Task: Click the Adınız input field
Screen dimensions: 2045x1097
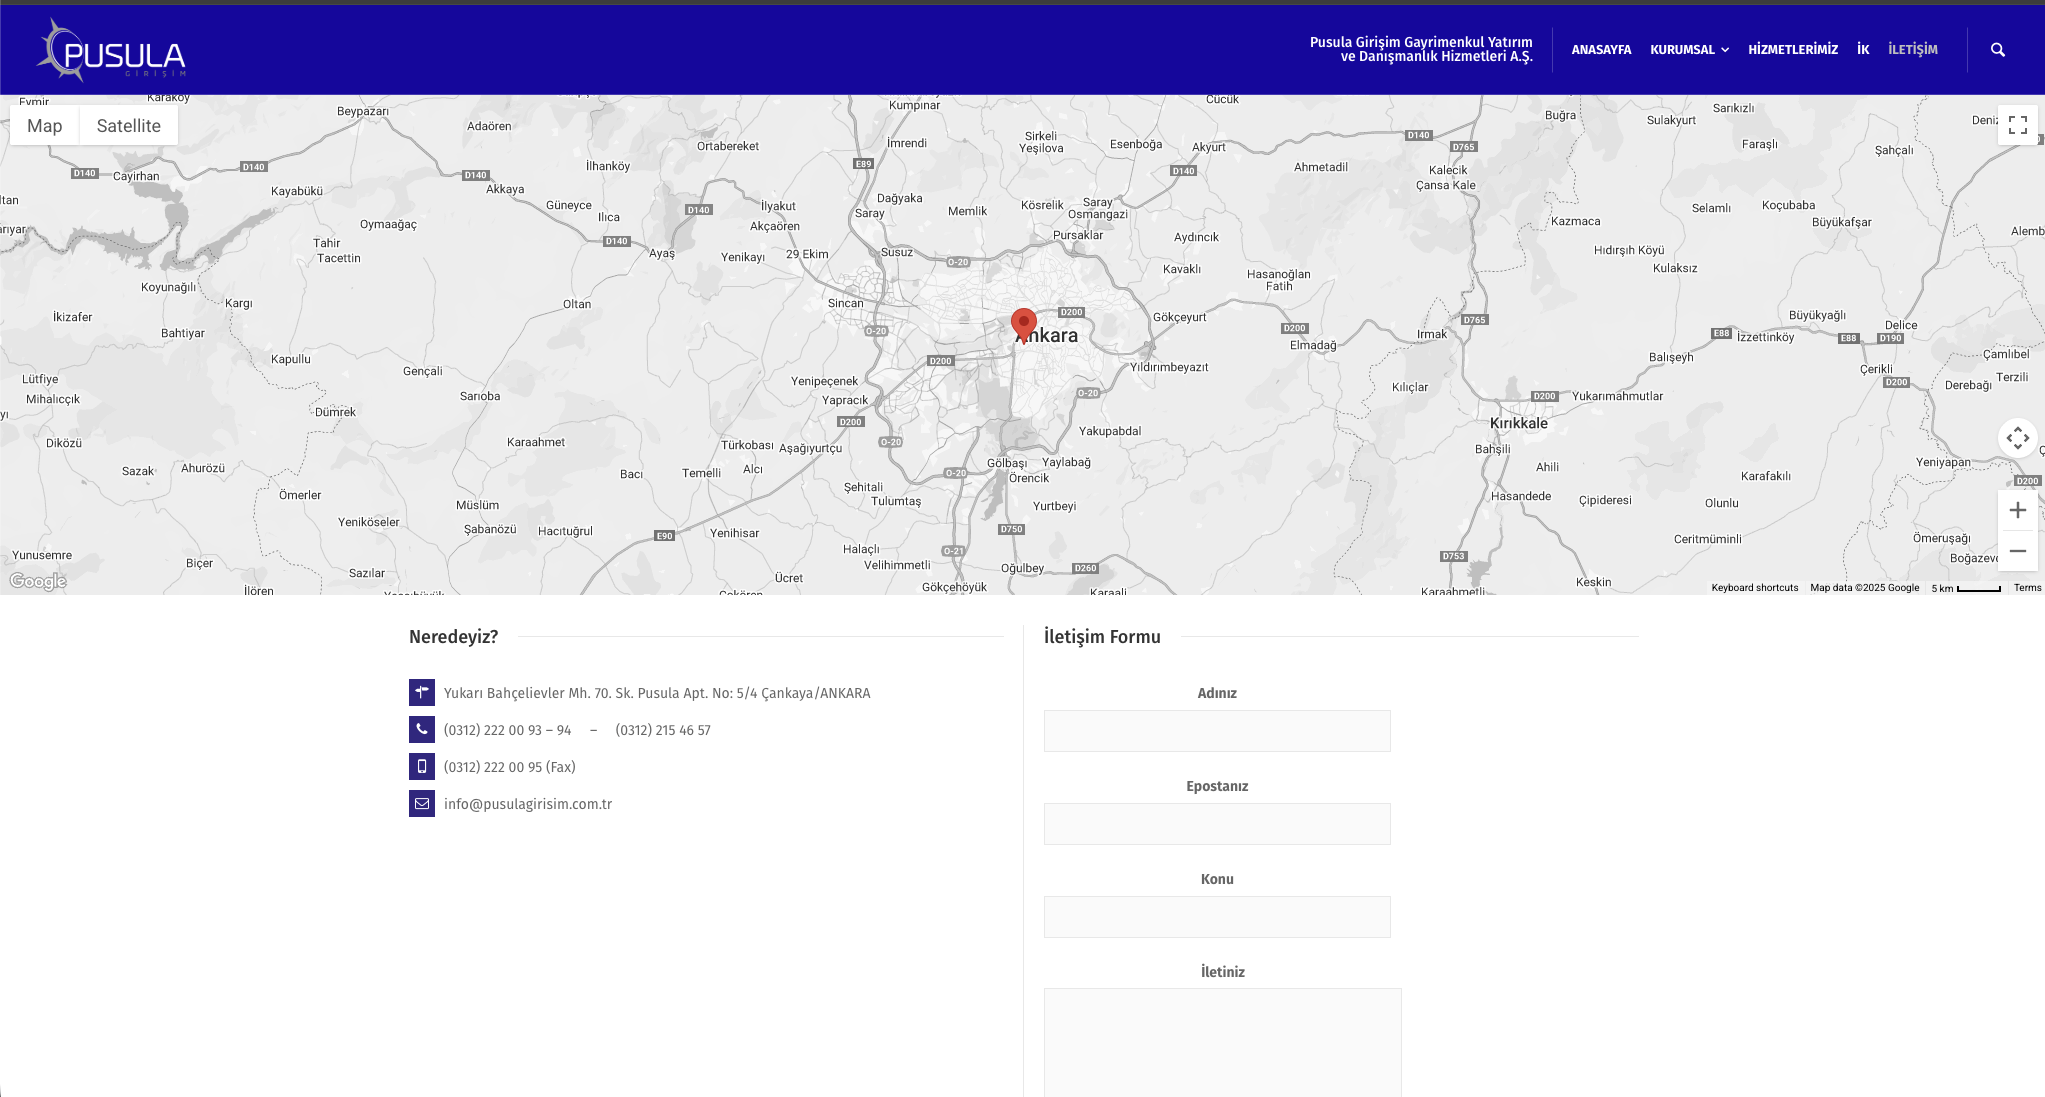Action: tap(1216, 731)
